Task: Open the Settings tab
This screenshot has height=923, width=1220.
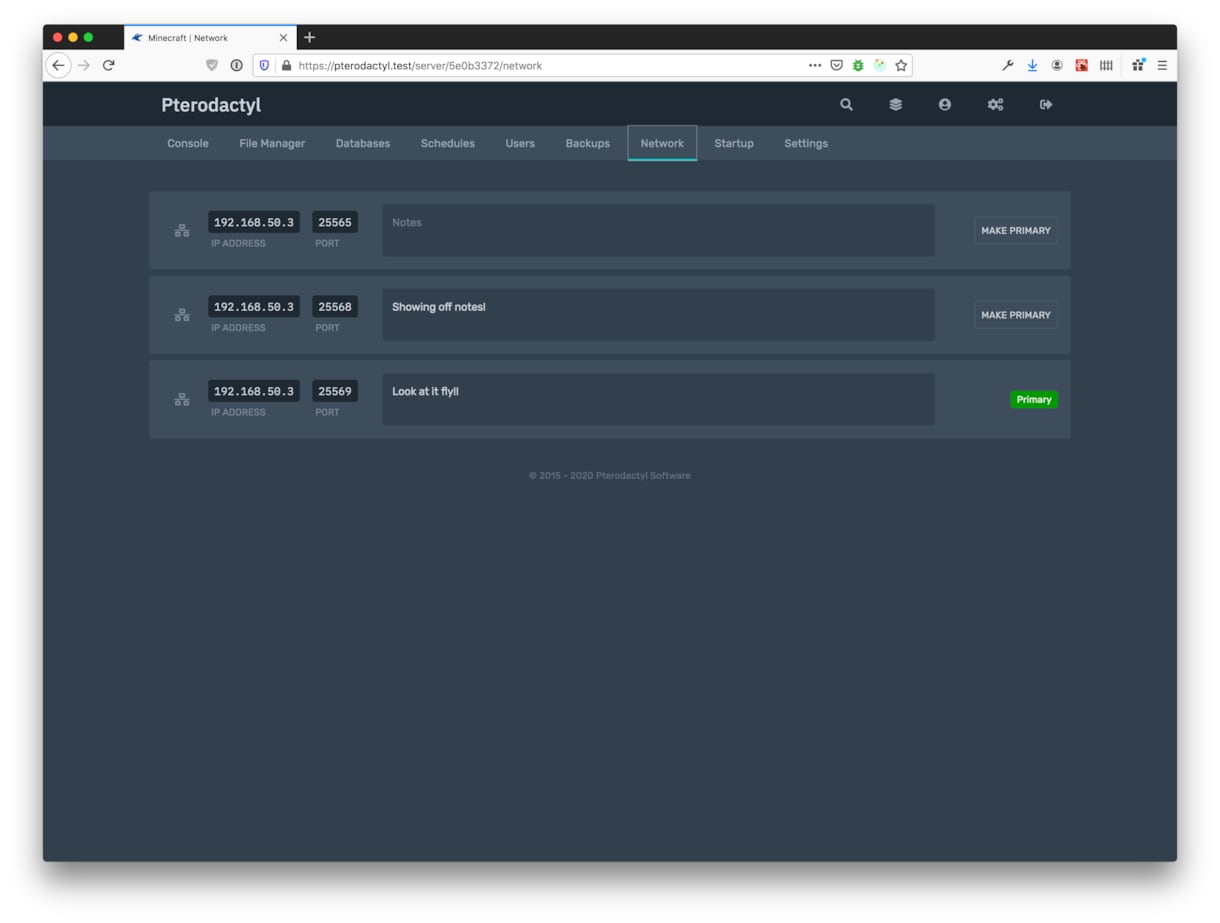Action: pos(806,143)
